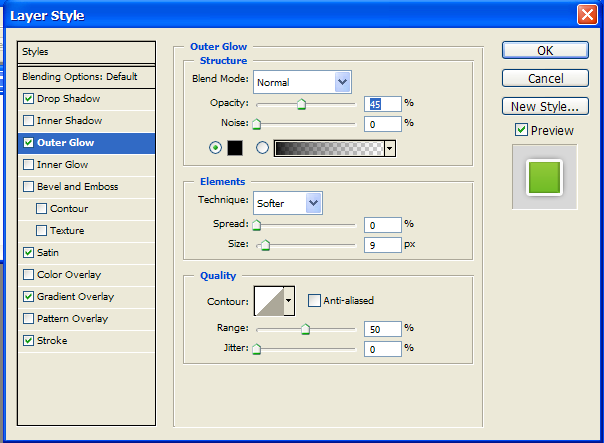Select the solid color radio button

(x=214, y=148)
